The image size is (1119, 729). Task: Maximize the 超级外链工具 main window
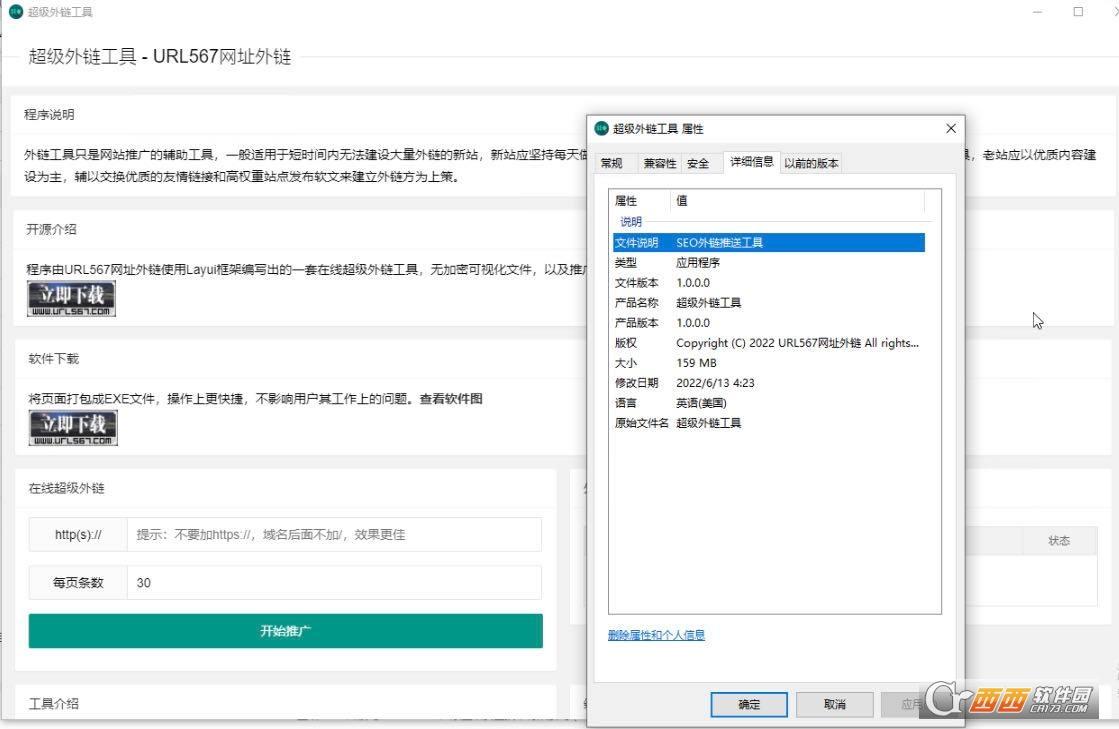[x=1078, y=12]
